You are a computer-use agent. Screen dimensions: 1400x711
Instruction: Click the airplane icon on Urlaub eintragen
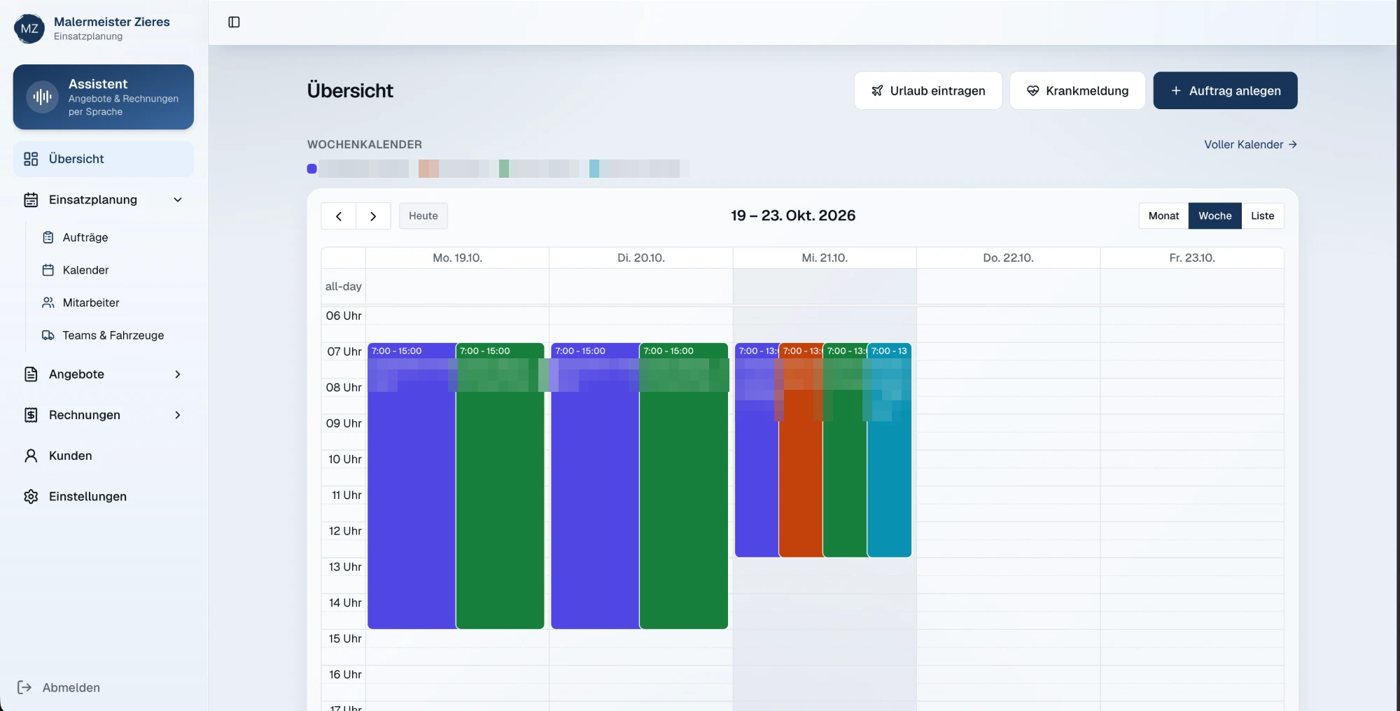click(877, 91)
